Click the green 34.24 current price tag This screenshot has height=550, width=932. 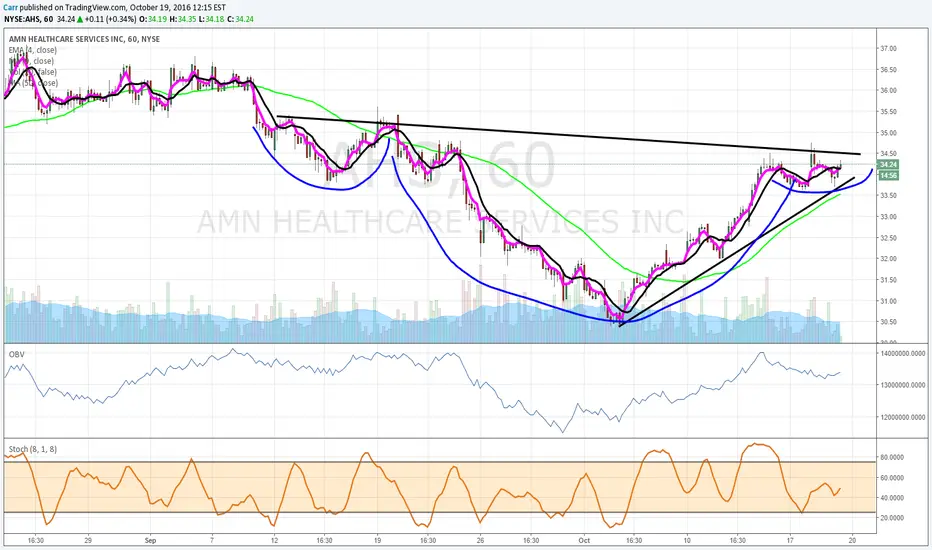[x=887, y=165]
